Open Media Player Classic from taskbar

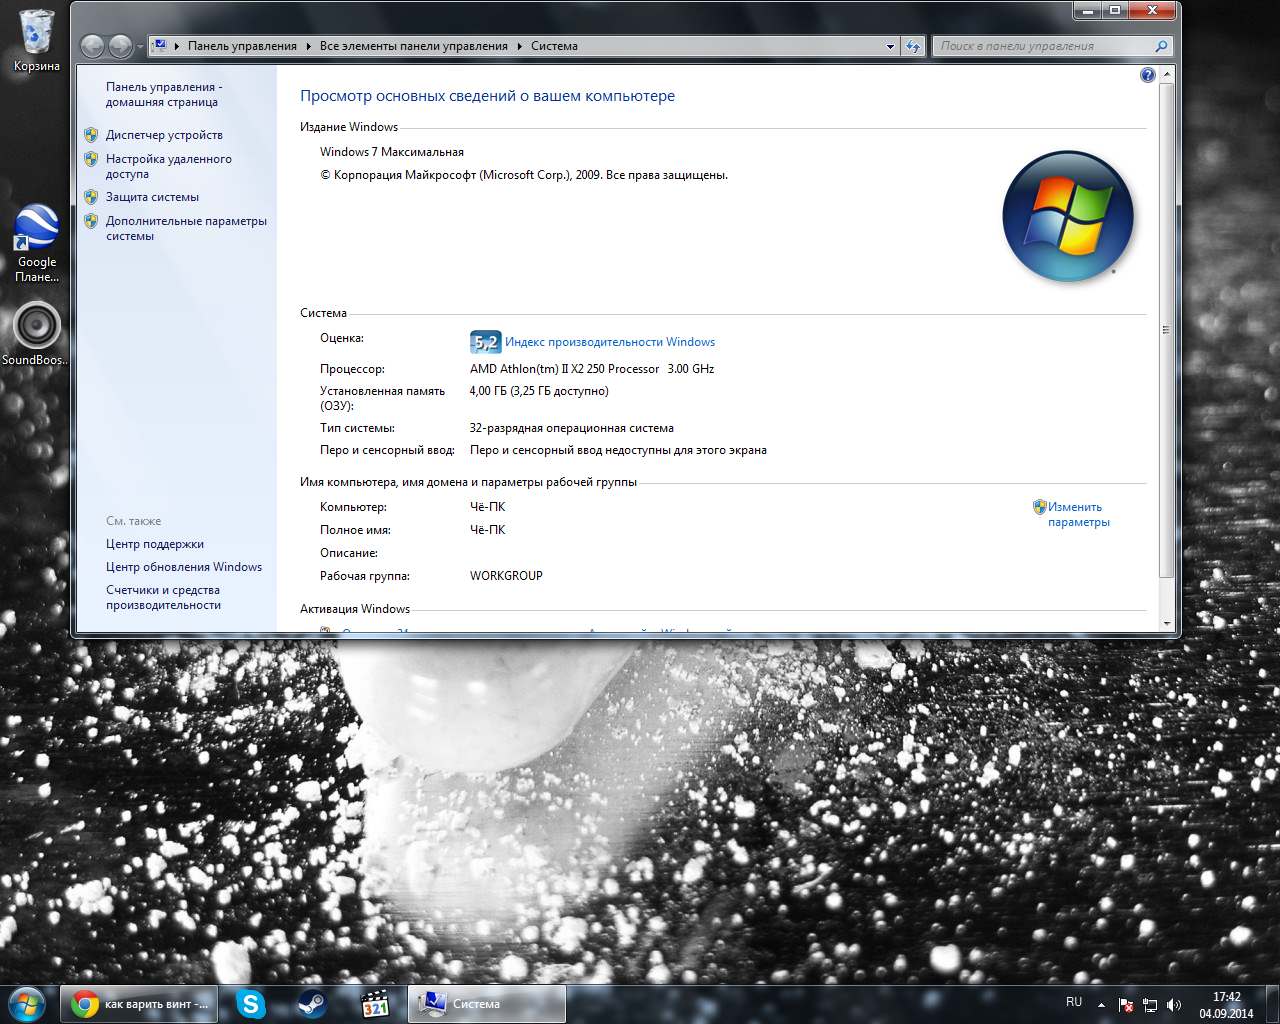point(374,1004)
